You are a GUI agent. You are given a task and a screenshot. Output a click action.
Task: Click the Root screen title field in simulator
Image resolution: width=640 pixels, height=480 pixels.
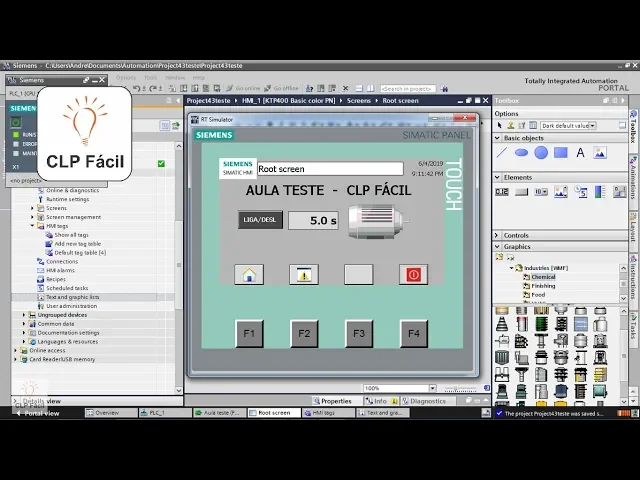pyautogui.click(x=330, y=169)
